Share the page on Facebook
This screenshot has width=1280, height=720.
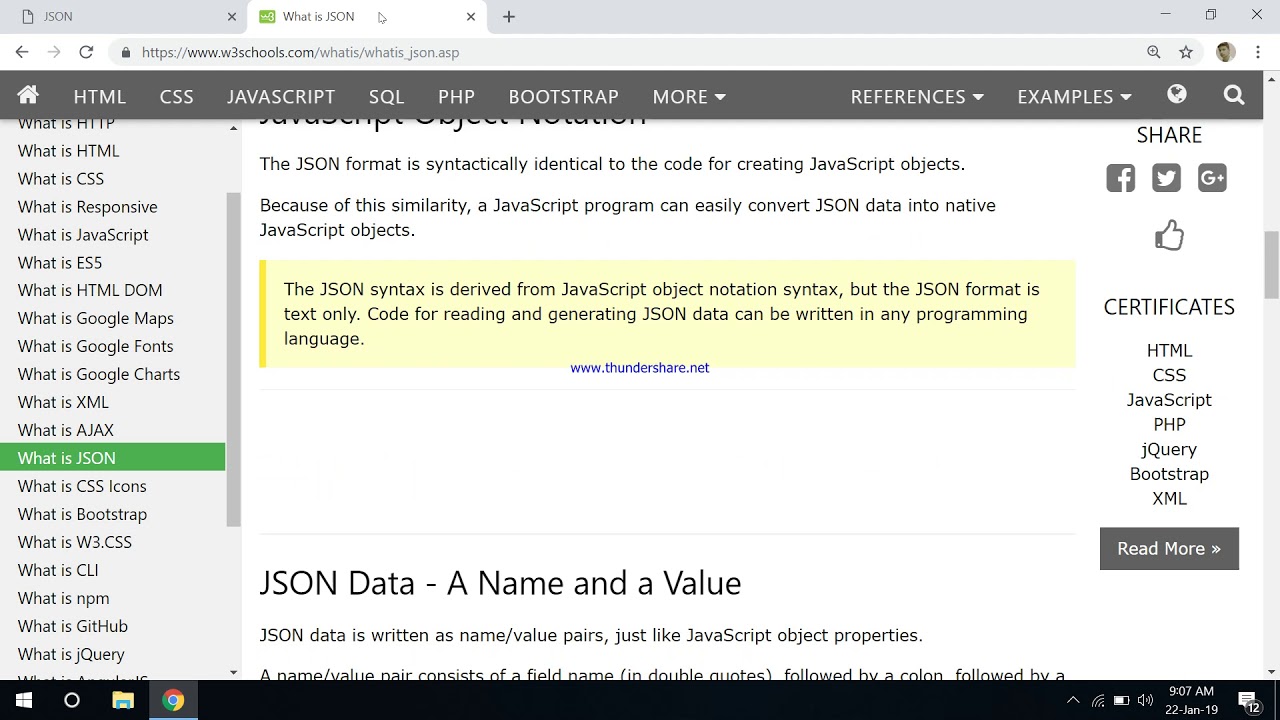click(x=1121, y=178)
